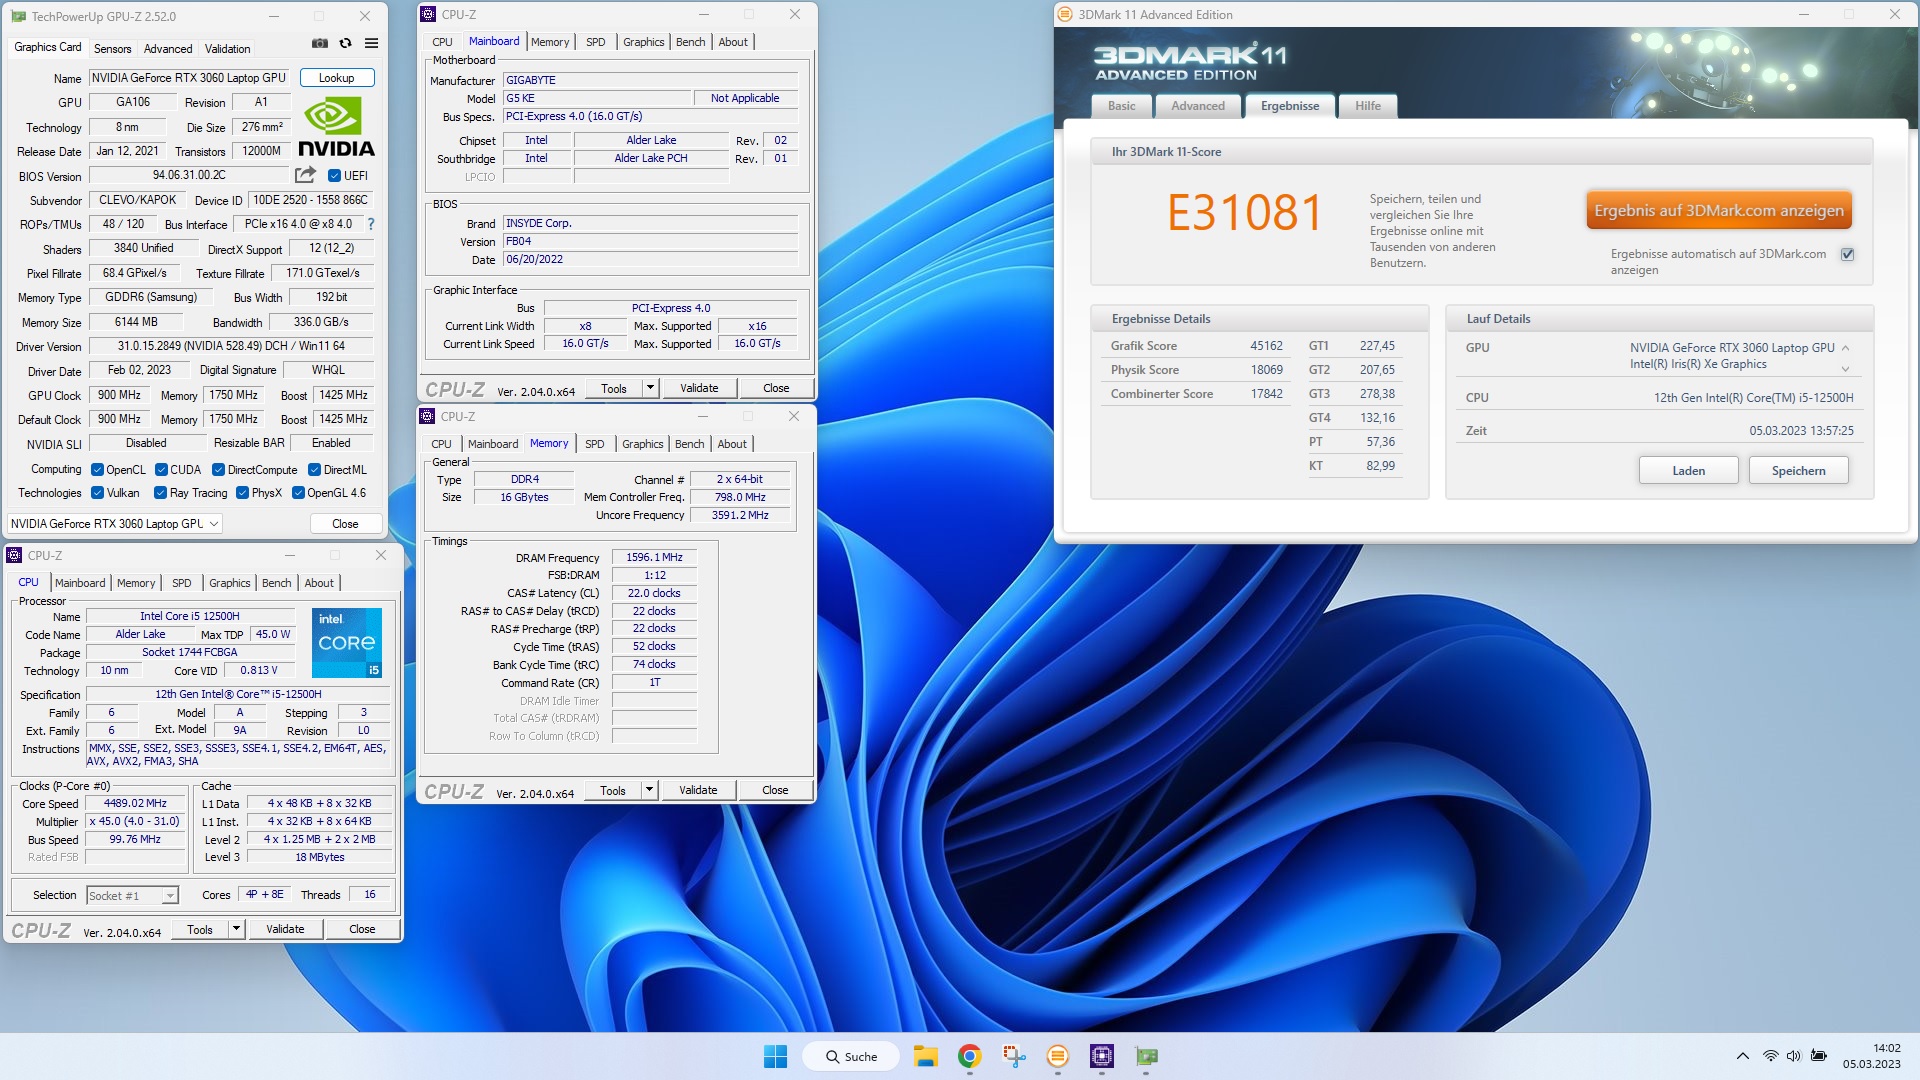Screen dimensions: 1920x1080
Task: Click the Bus Interface question mark icon
Action: point(371,224)
